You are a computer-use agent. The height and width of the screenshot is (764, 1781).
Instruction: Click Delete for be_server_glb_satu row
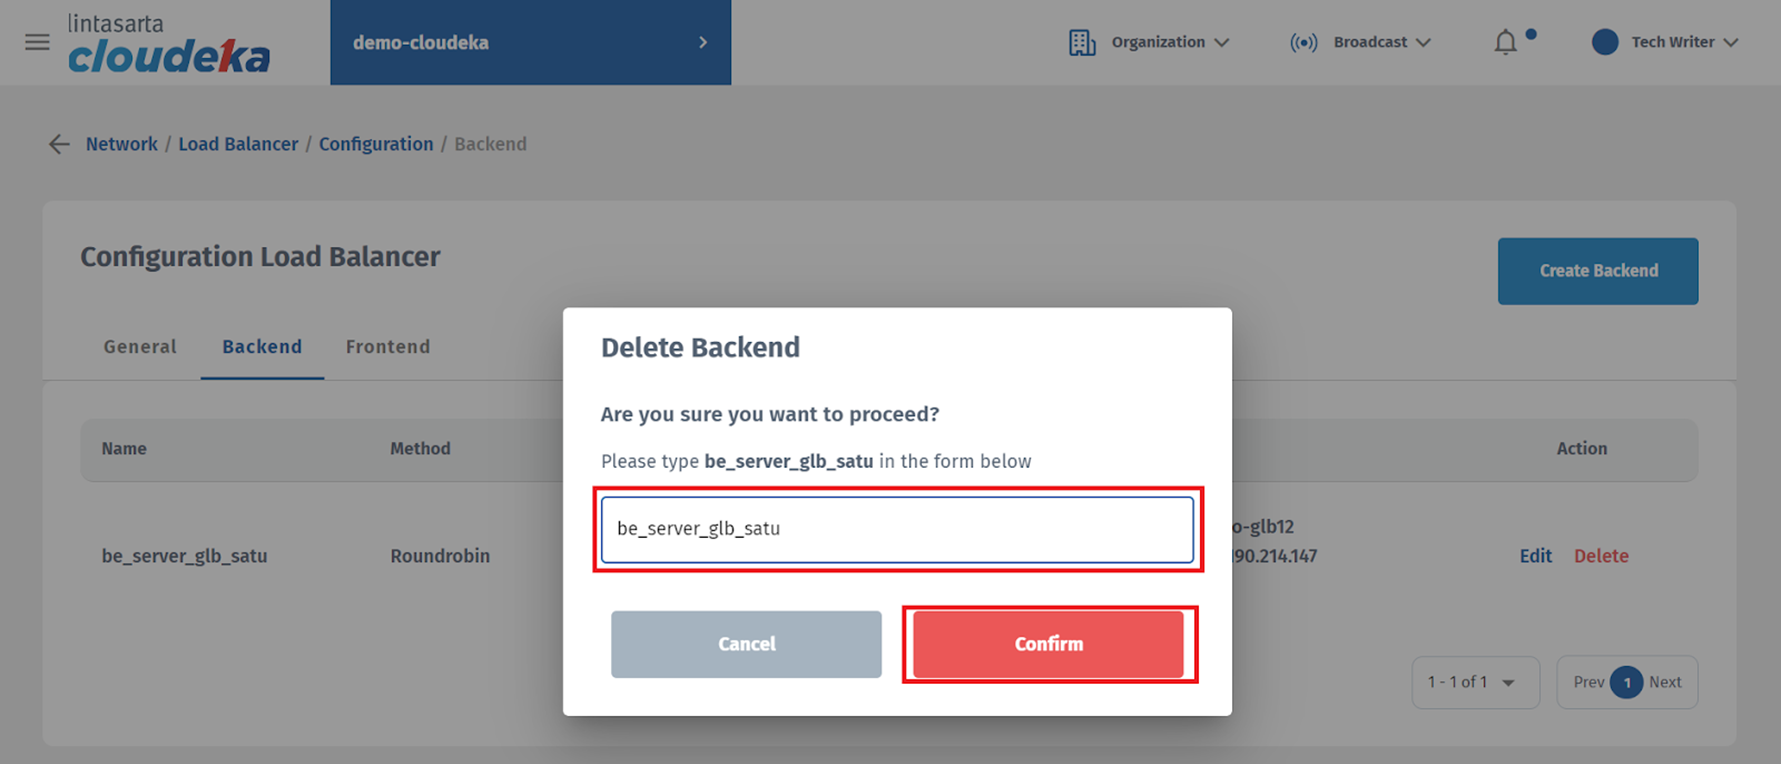point(1601,556)
